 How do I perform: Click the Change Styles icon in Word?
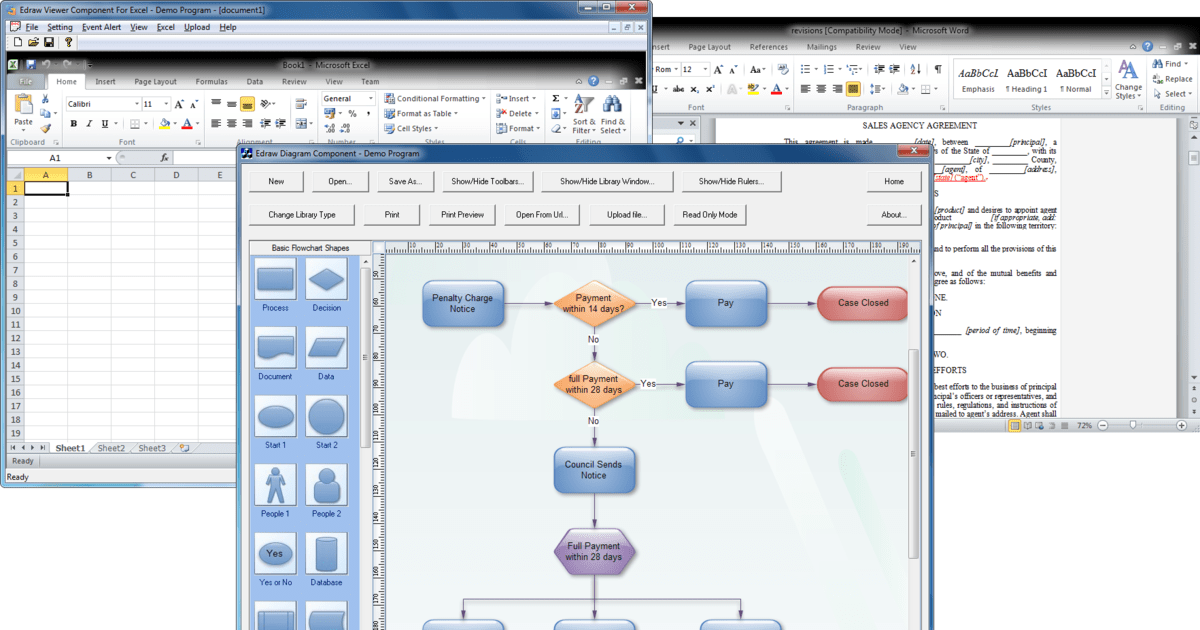coord(1128,79)
